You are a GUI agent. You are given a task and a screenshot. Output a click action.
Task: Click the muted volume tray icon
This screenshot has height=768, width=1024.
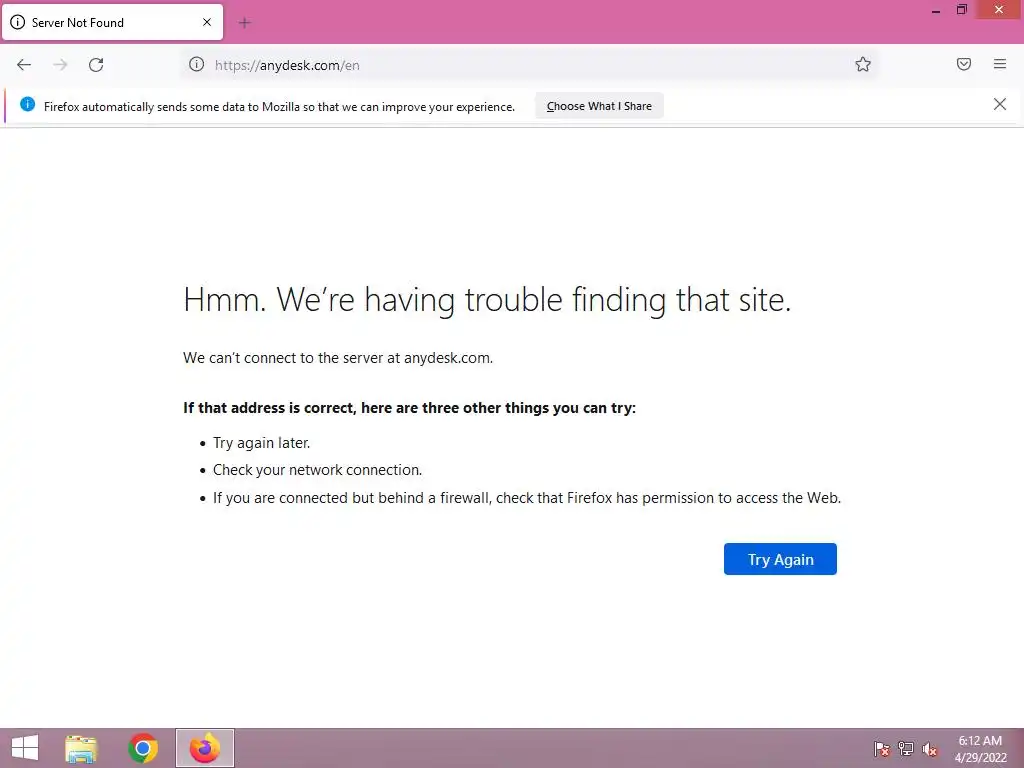pyautogui.click(x=930, y=749)
